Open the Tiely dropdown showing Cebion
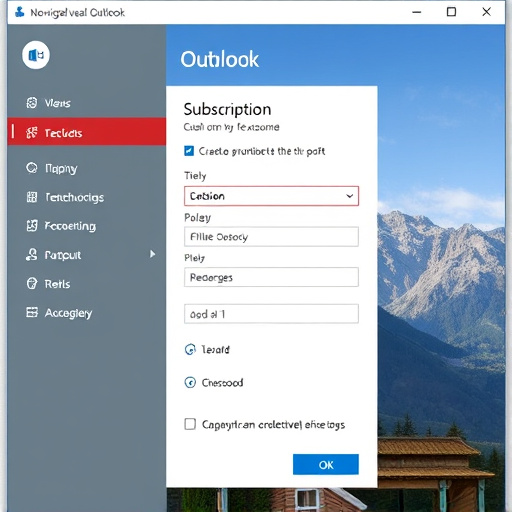The height and width of the screenshot is (512, 512). pyautogui.click(x=271, y=196)
